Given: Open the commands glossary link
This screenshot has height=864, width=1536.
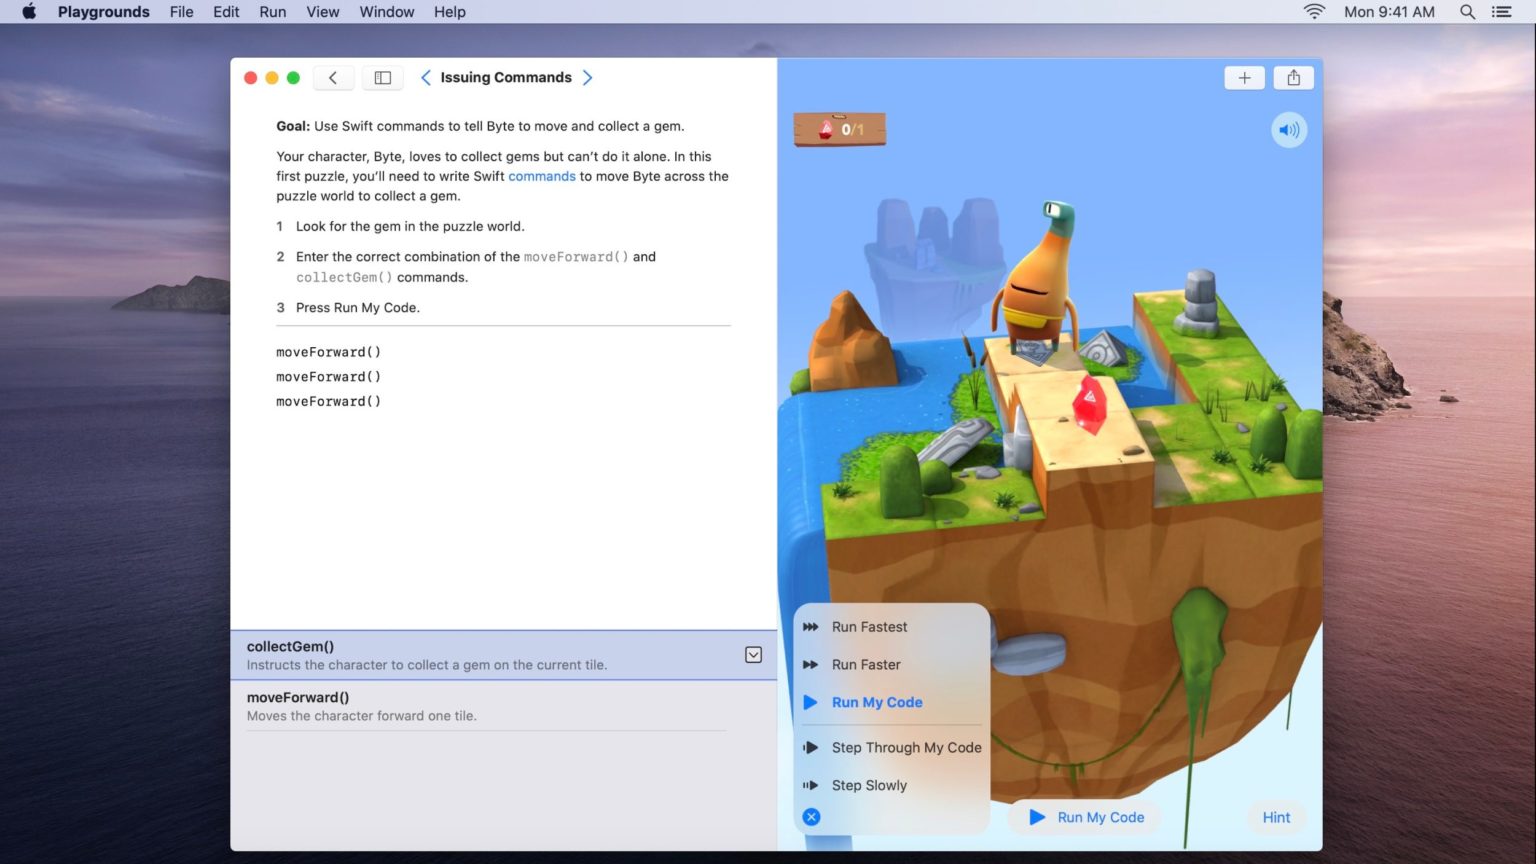Looking at the screenshot, I should click(541, 176).
